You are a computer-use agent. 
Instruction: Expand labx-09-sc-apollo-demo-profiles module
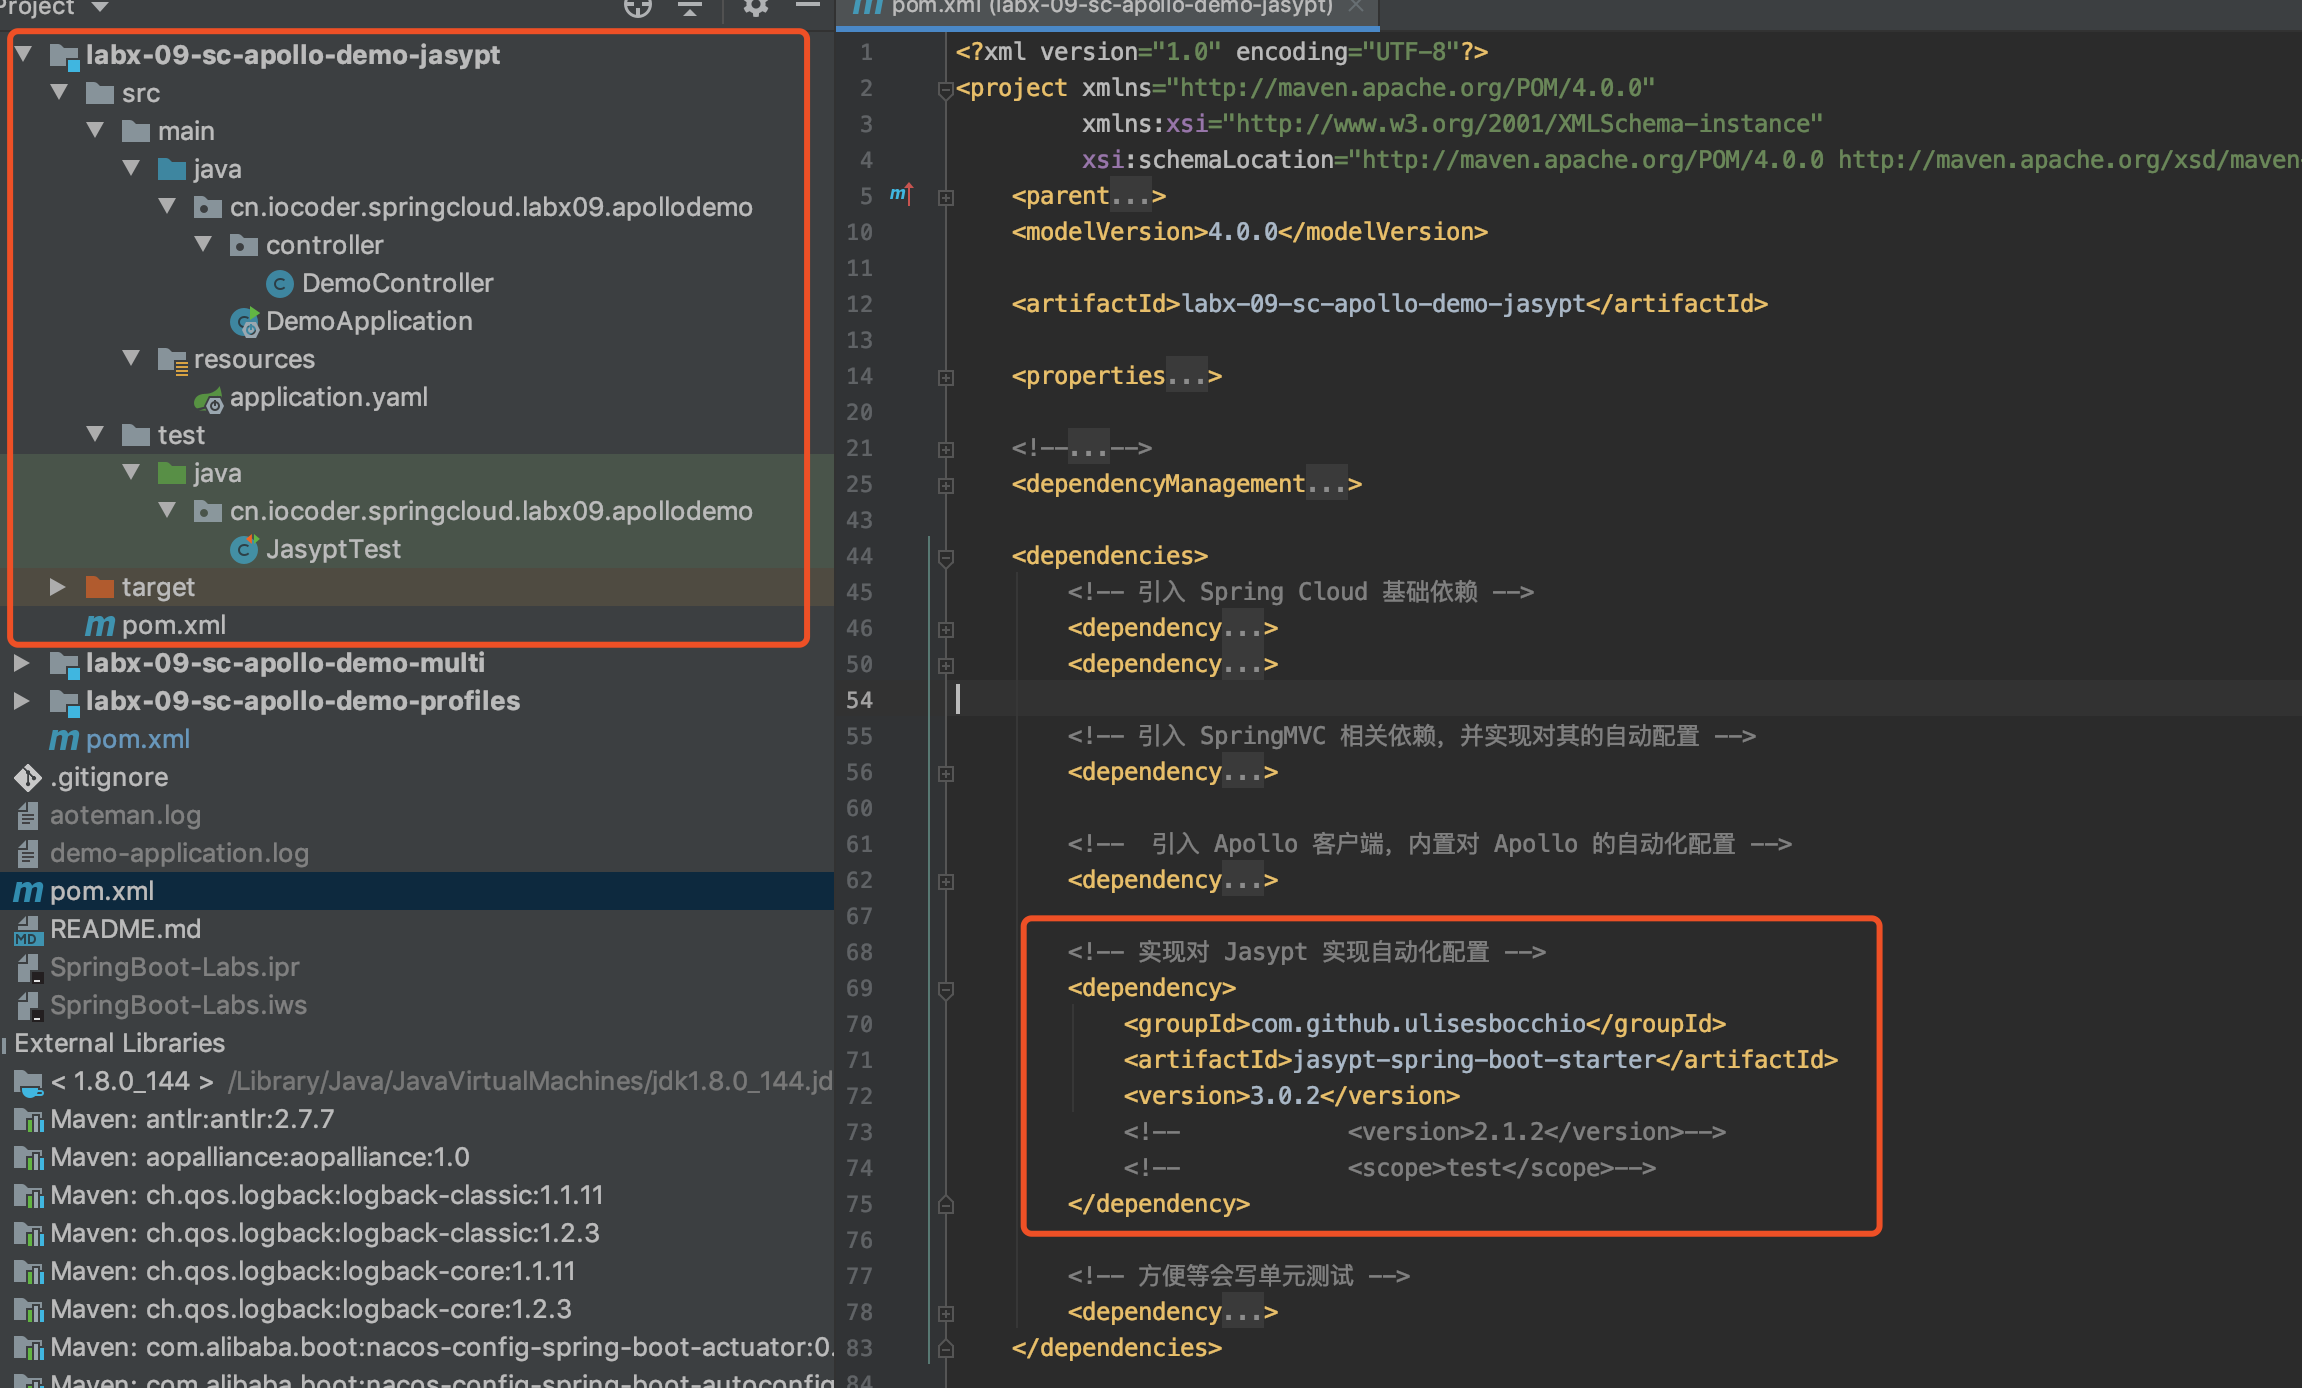[x=22, y=701]
